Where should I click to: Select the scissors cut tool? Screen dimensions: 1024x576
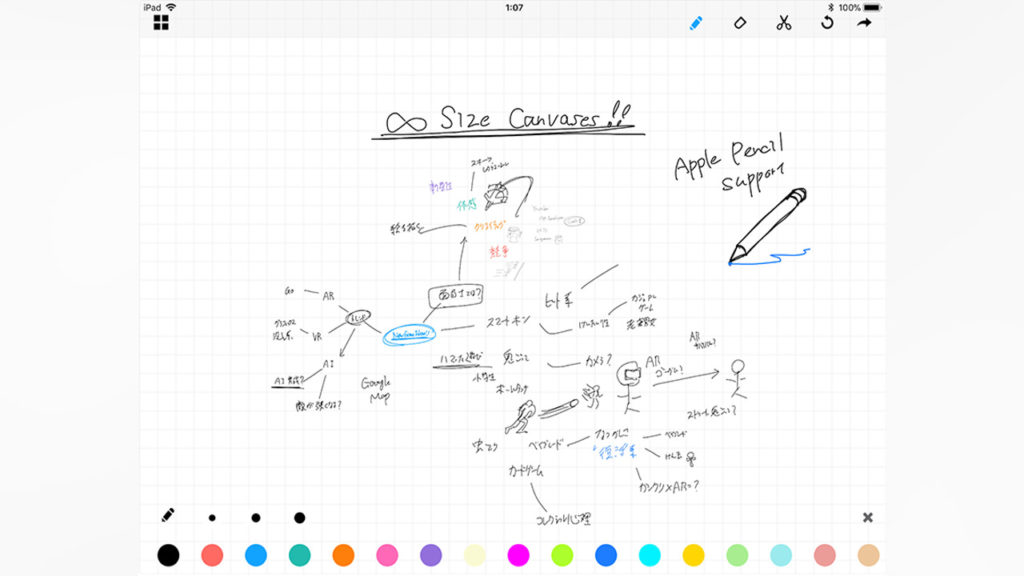pyautogui.click(x=784, y=24)
